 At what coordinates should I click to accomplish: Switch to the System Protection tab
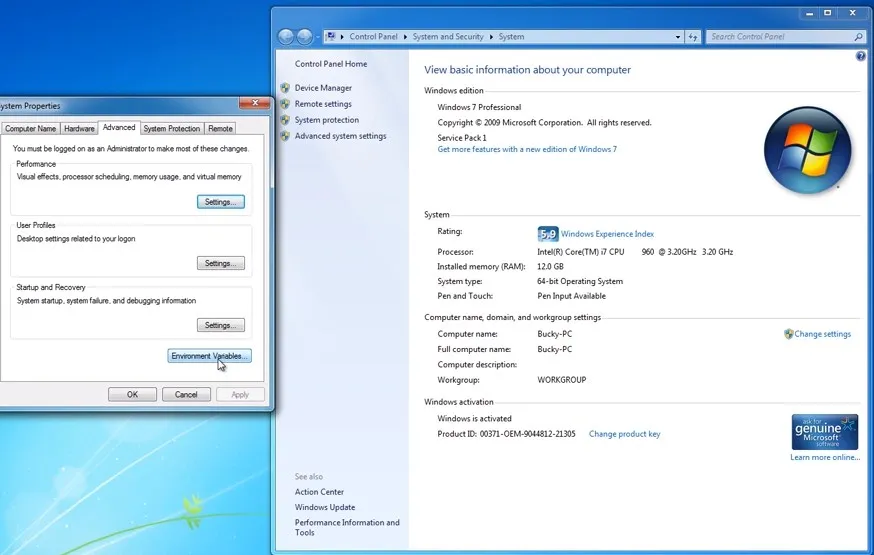tap(172, 128)
